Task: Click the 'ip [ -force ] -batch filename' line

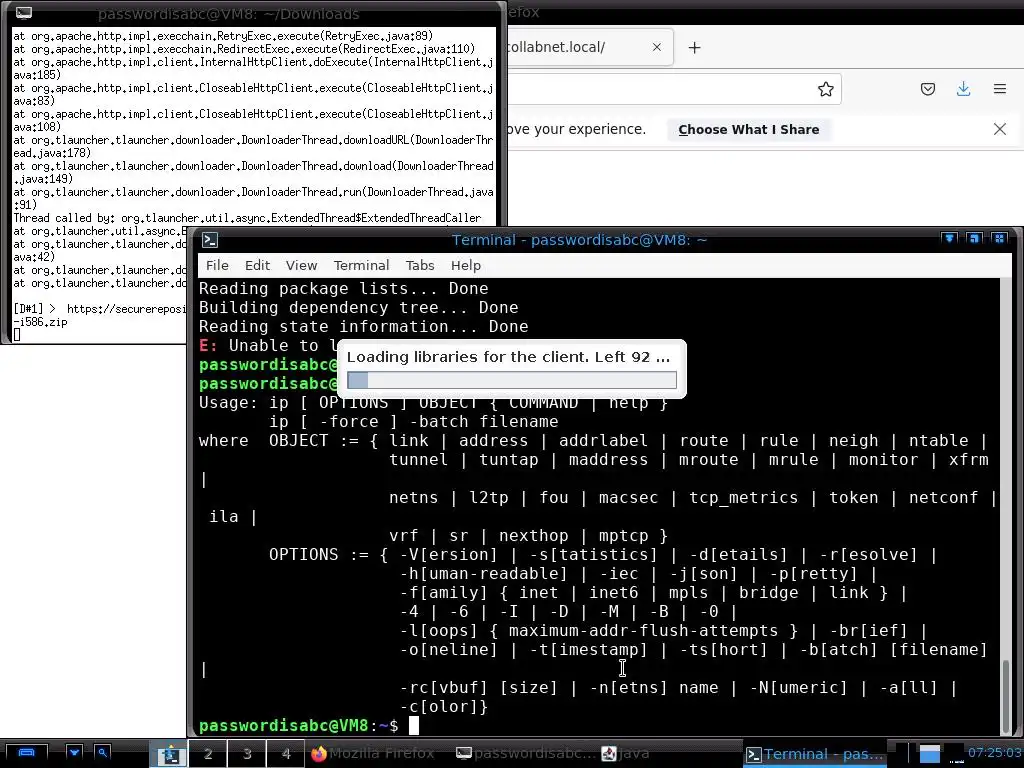Action: pyautogui.click(x=414, y=422)
